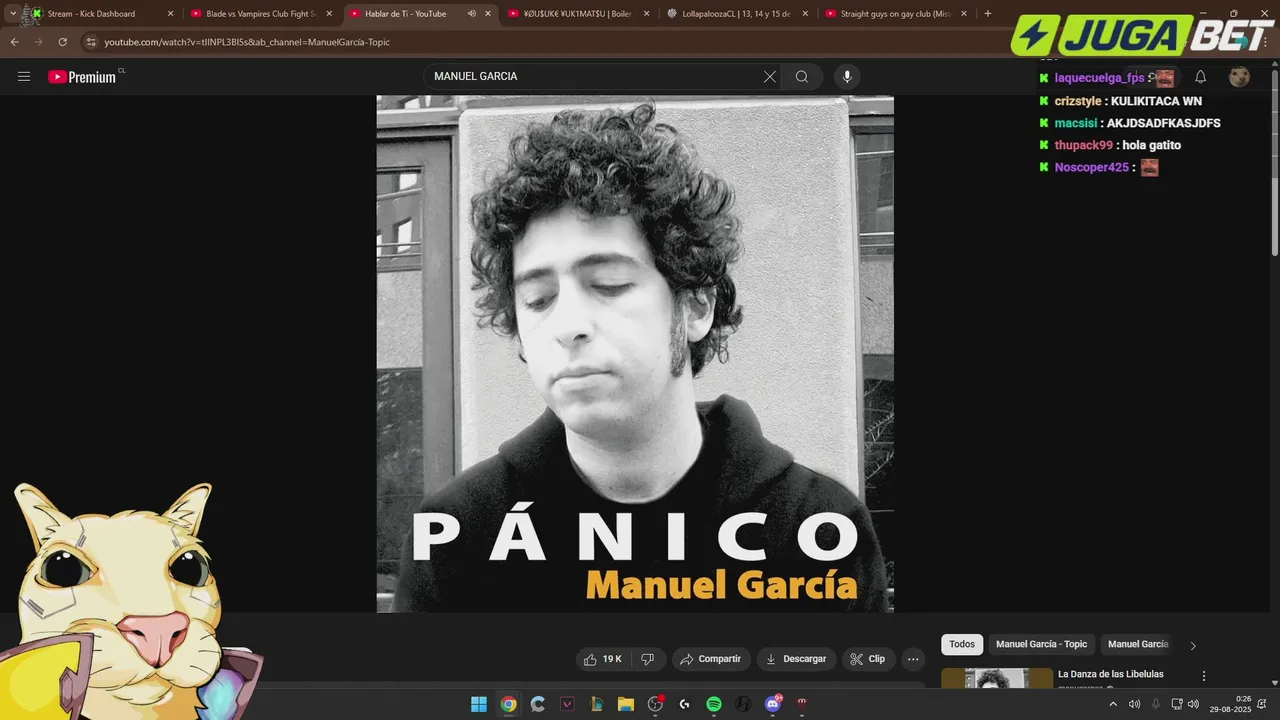This screenshot has height=720, width=1280.
Task: Start voice search with microphone icon
Action: [x=847, y=77]
